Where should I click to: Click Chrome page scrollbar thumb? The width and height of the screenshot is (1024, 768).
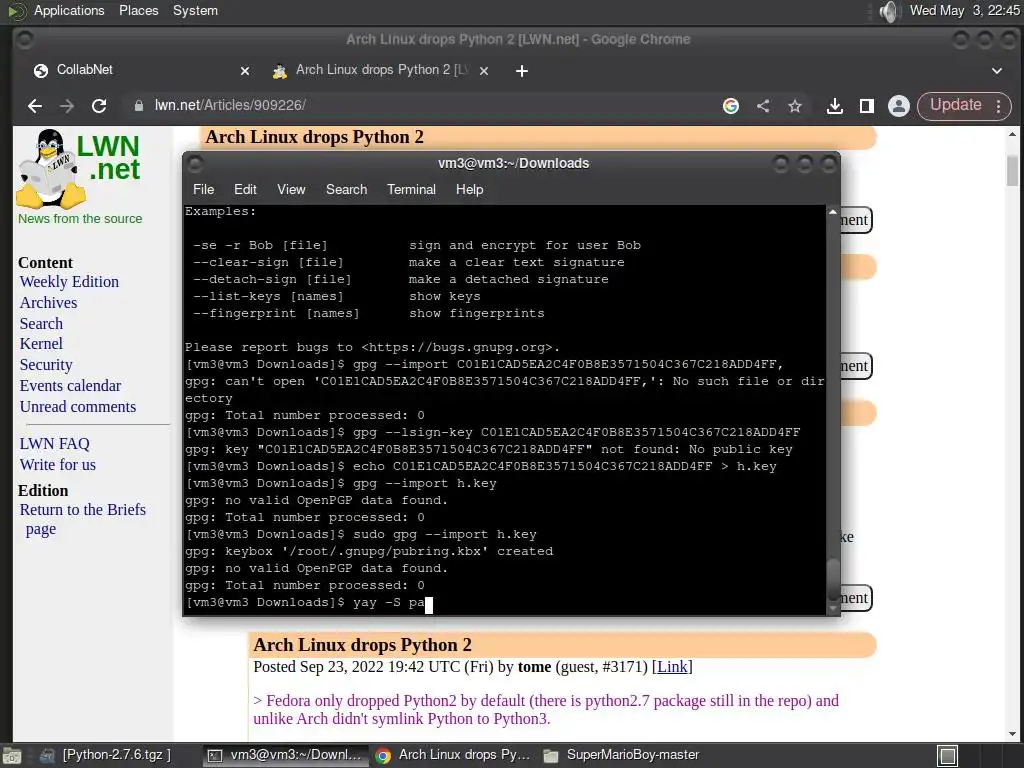pyautogui.click(x=1012, y=170)
